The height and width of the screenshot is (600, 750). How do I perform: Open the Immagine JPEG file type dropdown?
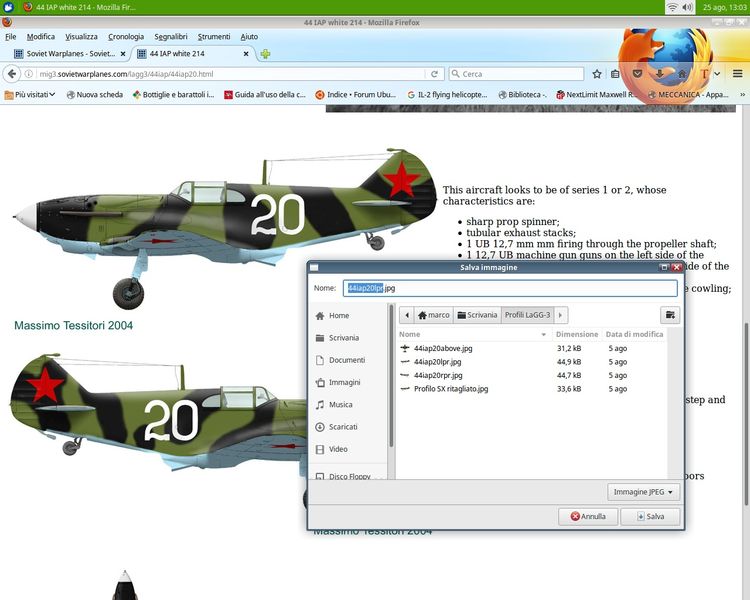(x=643, y=492)
